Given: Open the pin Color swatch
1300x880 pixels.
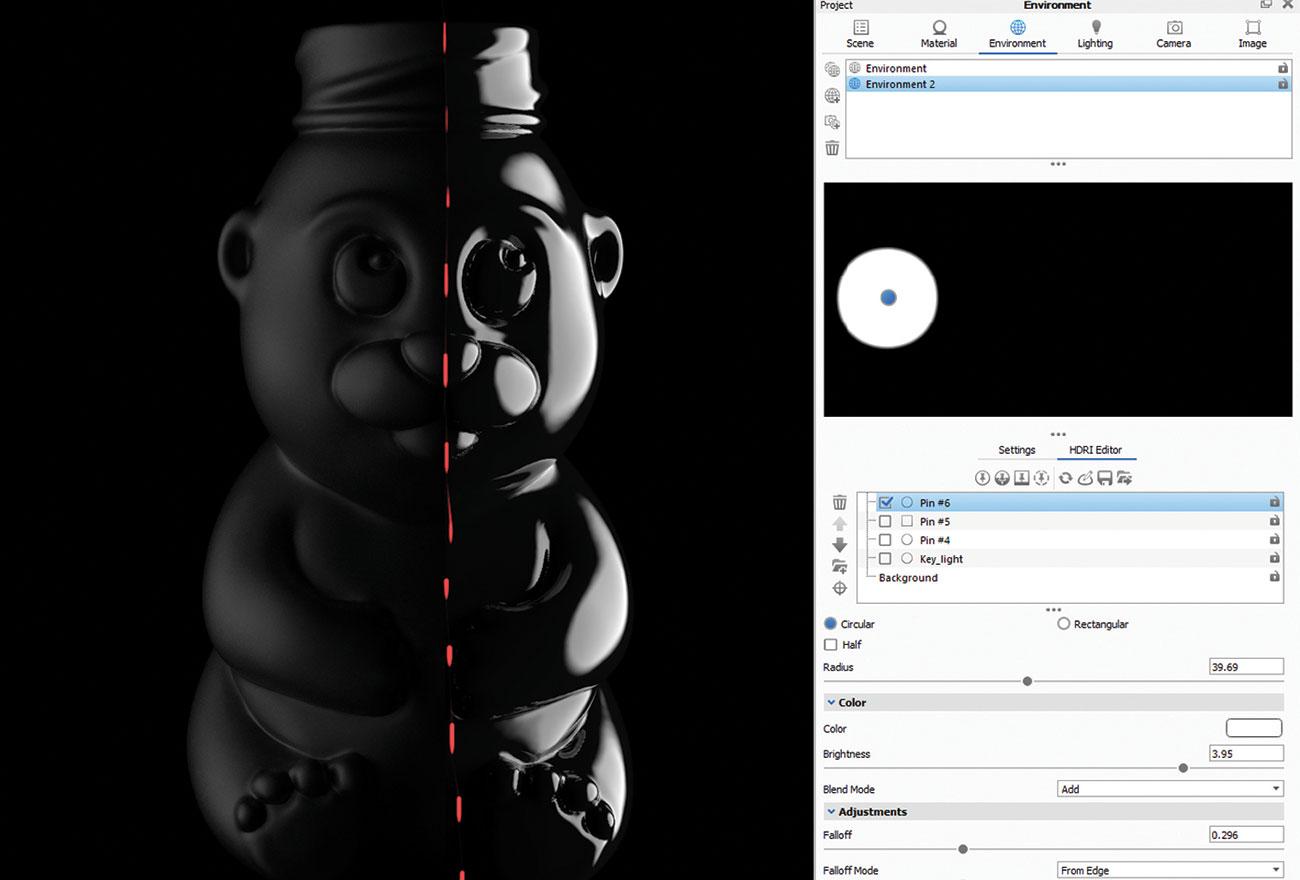Looking at the screenshot, I should pos(1253,727).
